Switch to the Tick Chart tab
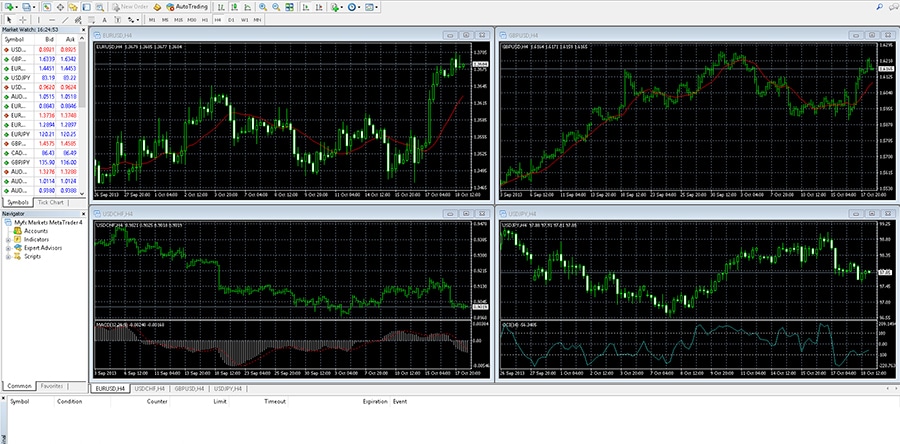Image resolution: width=900 pixels, height=444 pixels. click(50, 202)
